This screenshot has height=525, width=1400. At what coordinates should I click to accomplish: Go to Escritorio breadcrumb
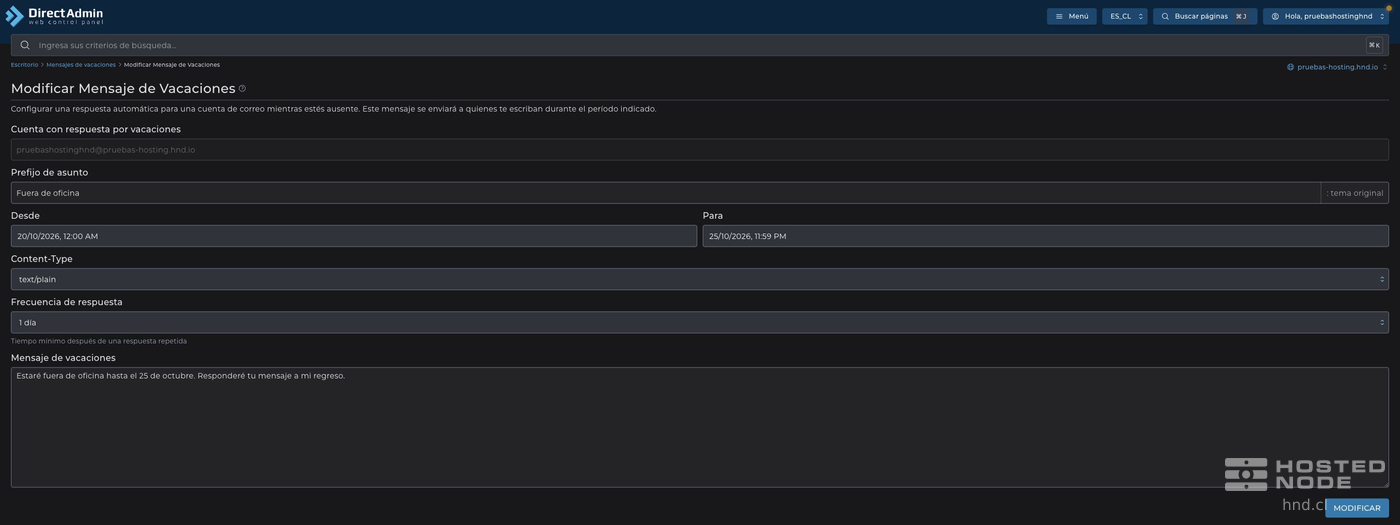pos(24,65)
